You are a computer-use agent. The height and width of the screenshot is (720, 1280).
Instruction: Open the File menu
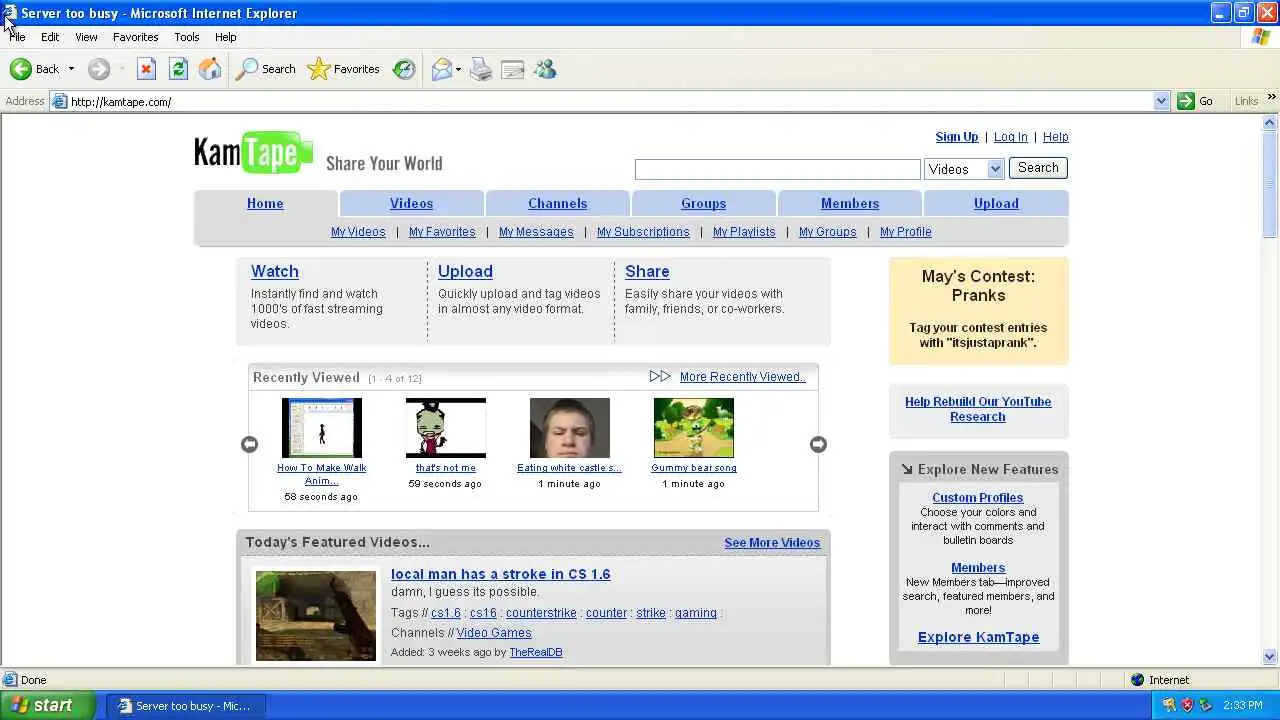pos(17,37)
